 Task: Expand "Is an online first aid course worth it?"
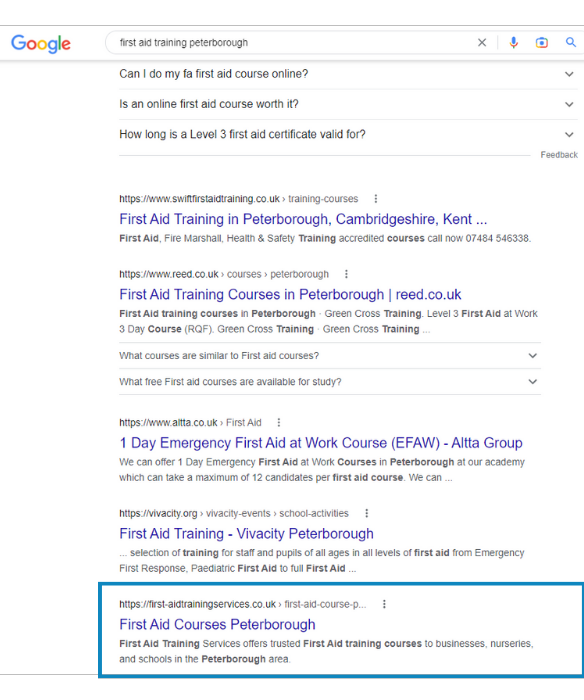[348, 104]
